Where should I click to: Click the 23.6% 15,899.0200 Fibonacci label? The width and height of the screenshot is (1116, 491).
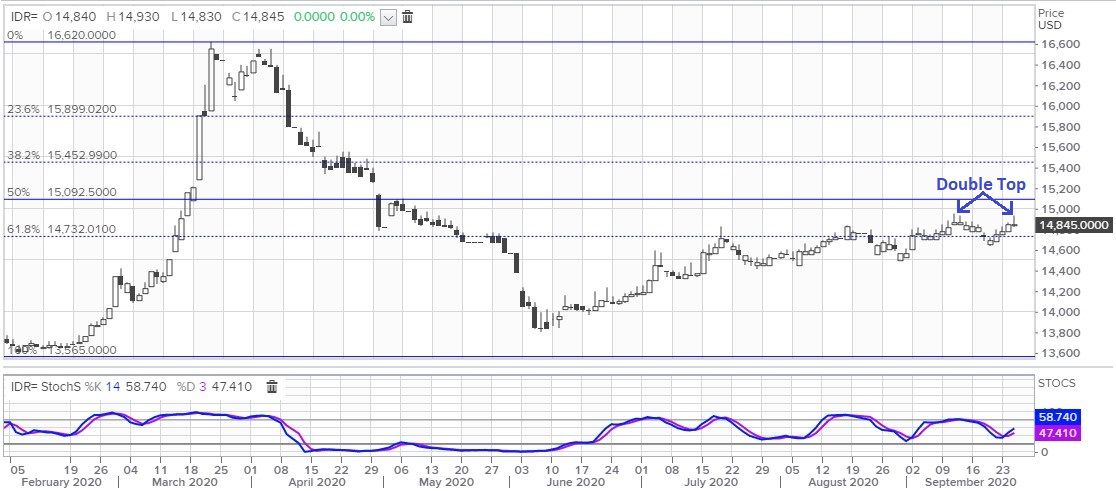point(62,110)
